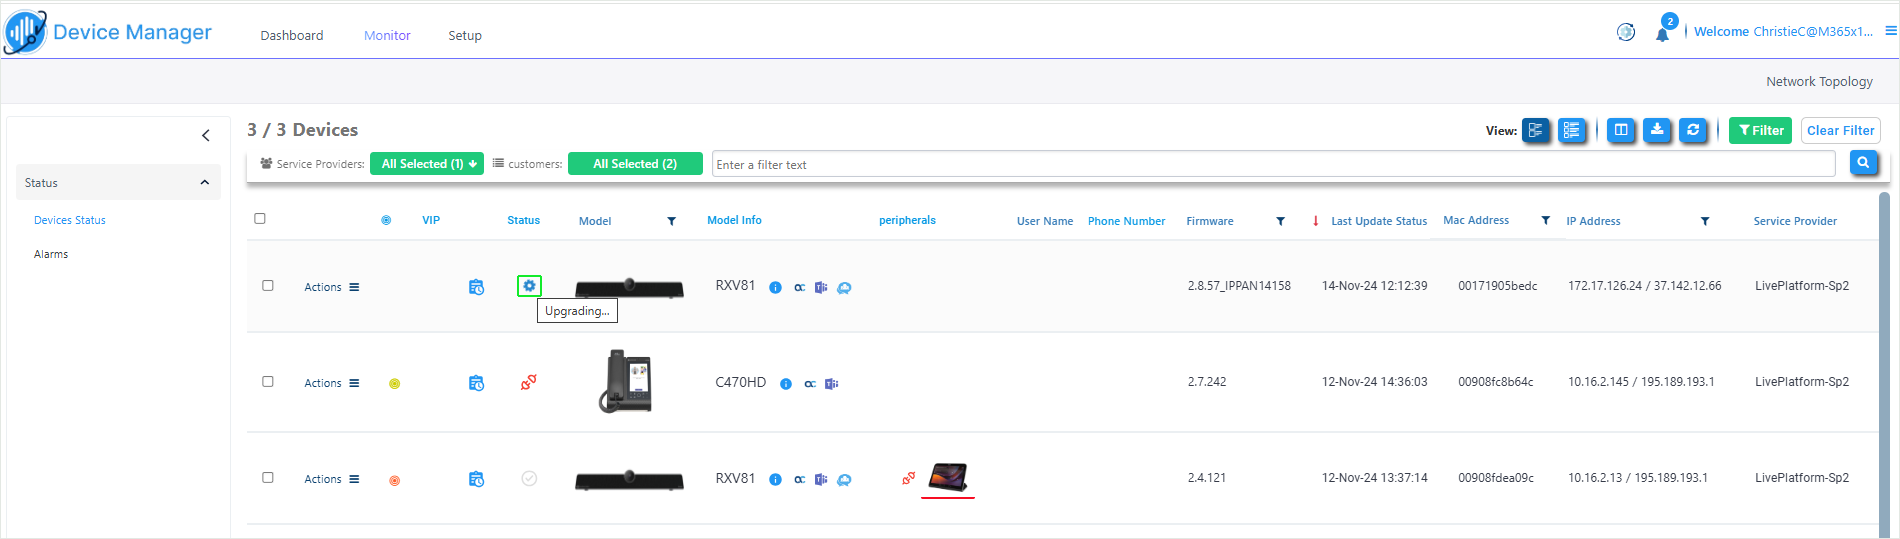
Task: Open Actions menu for 2.4.121 row
Action: [332, 479]
